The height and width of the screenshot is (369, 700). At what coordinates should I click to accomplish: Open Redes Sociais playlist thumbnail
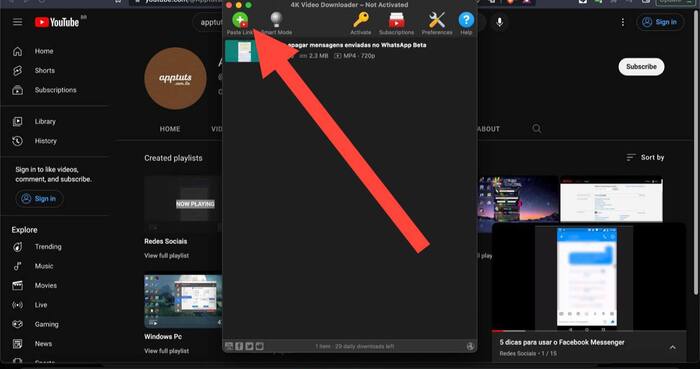tap(183, 204)
